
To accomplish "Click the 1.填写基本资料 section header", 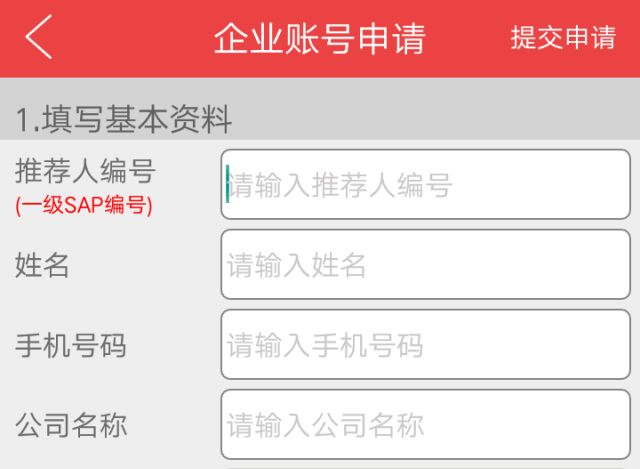I will pyautogui.click(x=123, y=120).
